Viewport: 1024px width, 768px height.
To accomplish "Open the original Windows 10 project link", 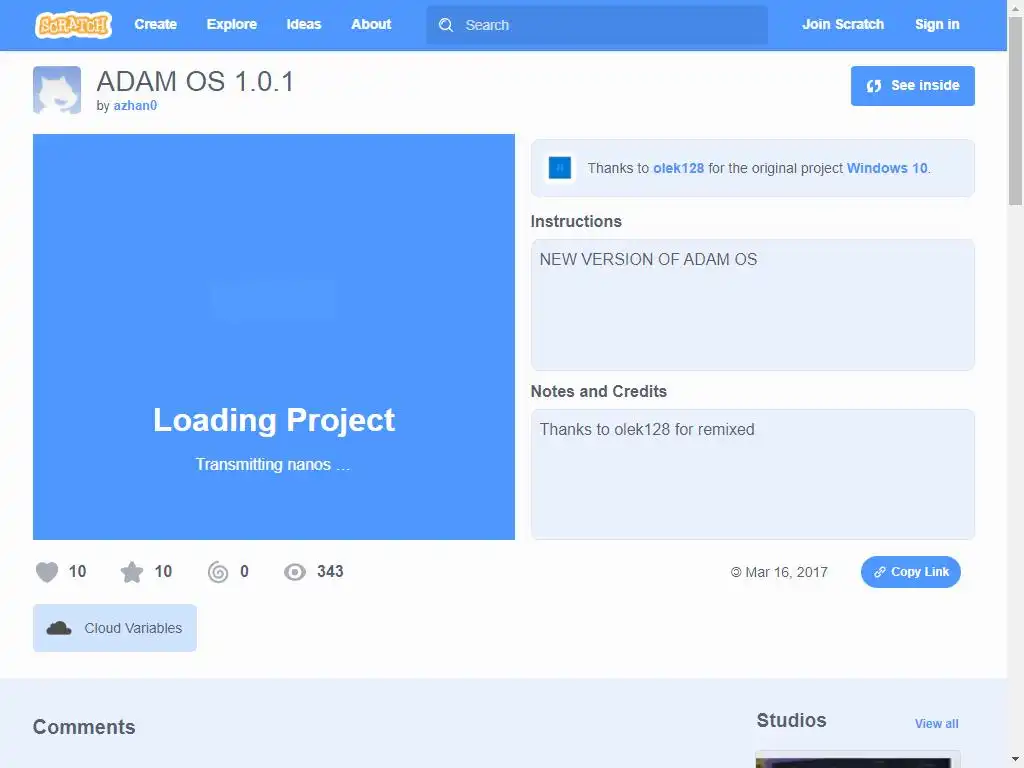I will click(x=887, y=168).
